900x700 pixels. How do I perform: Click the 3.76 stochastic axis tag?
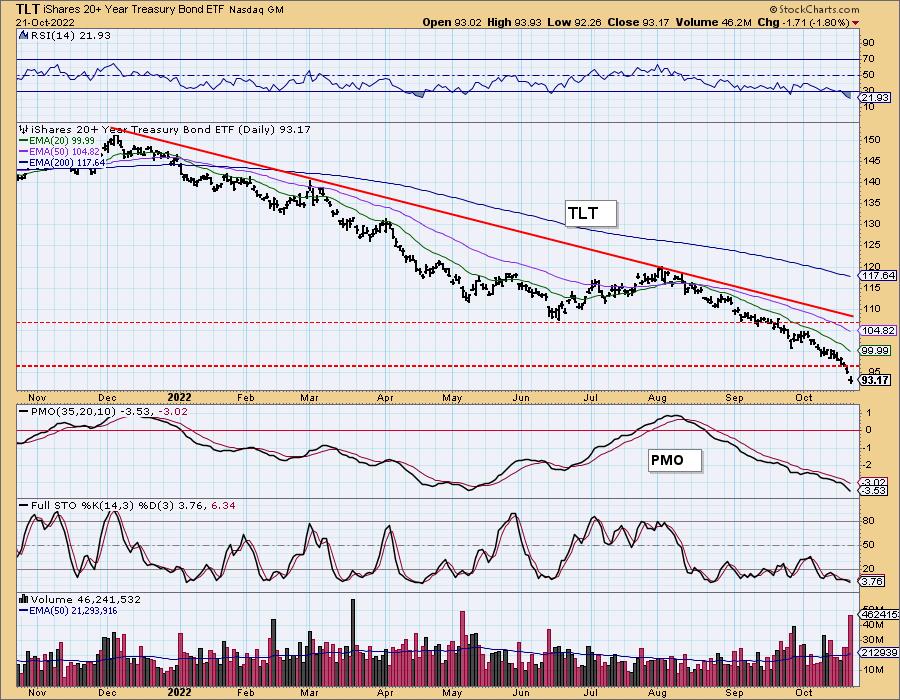[x=871, y=581]
